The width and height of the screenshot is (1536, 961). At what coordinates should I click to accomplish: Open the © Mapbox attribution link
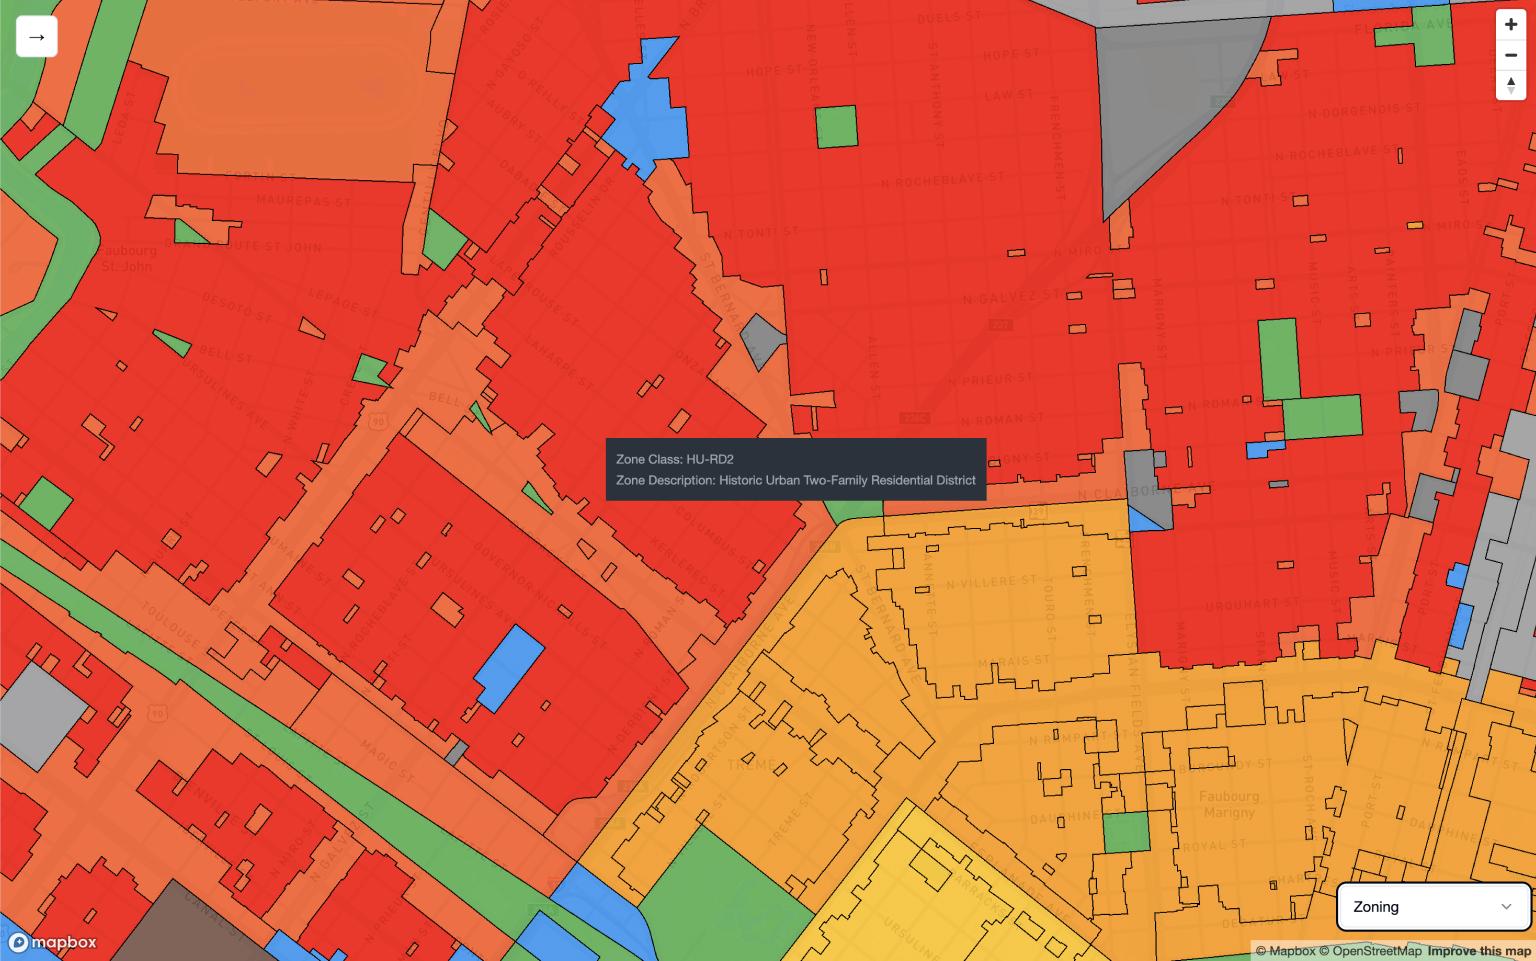click(1285, 951)
